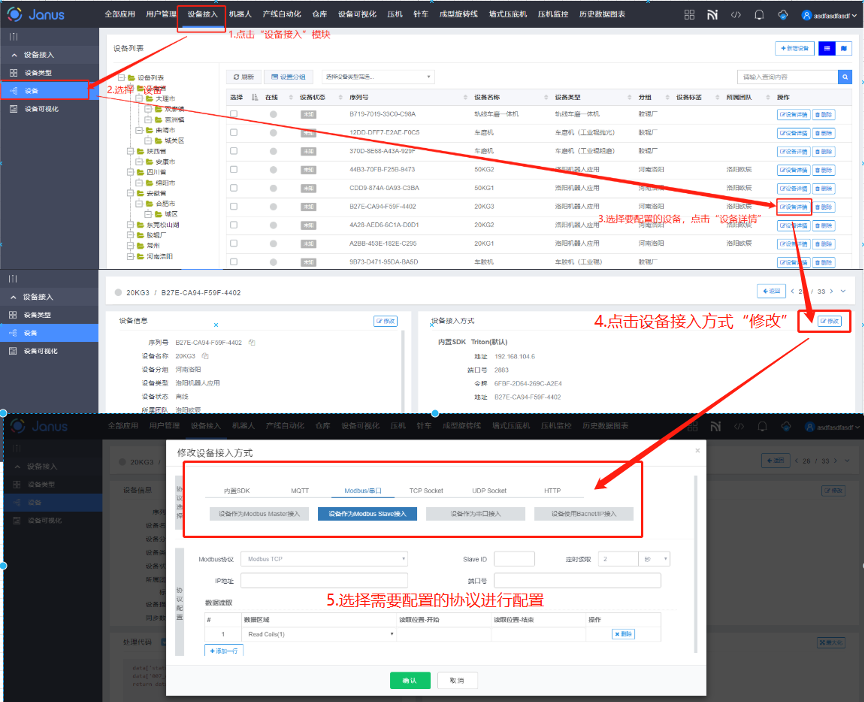
Task: Collapse sidebar using the bars icon on list page
Action: click(14, 36)
